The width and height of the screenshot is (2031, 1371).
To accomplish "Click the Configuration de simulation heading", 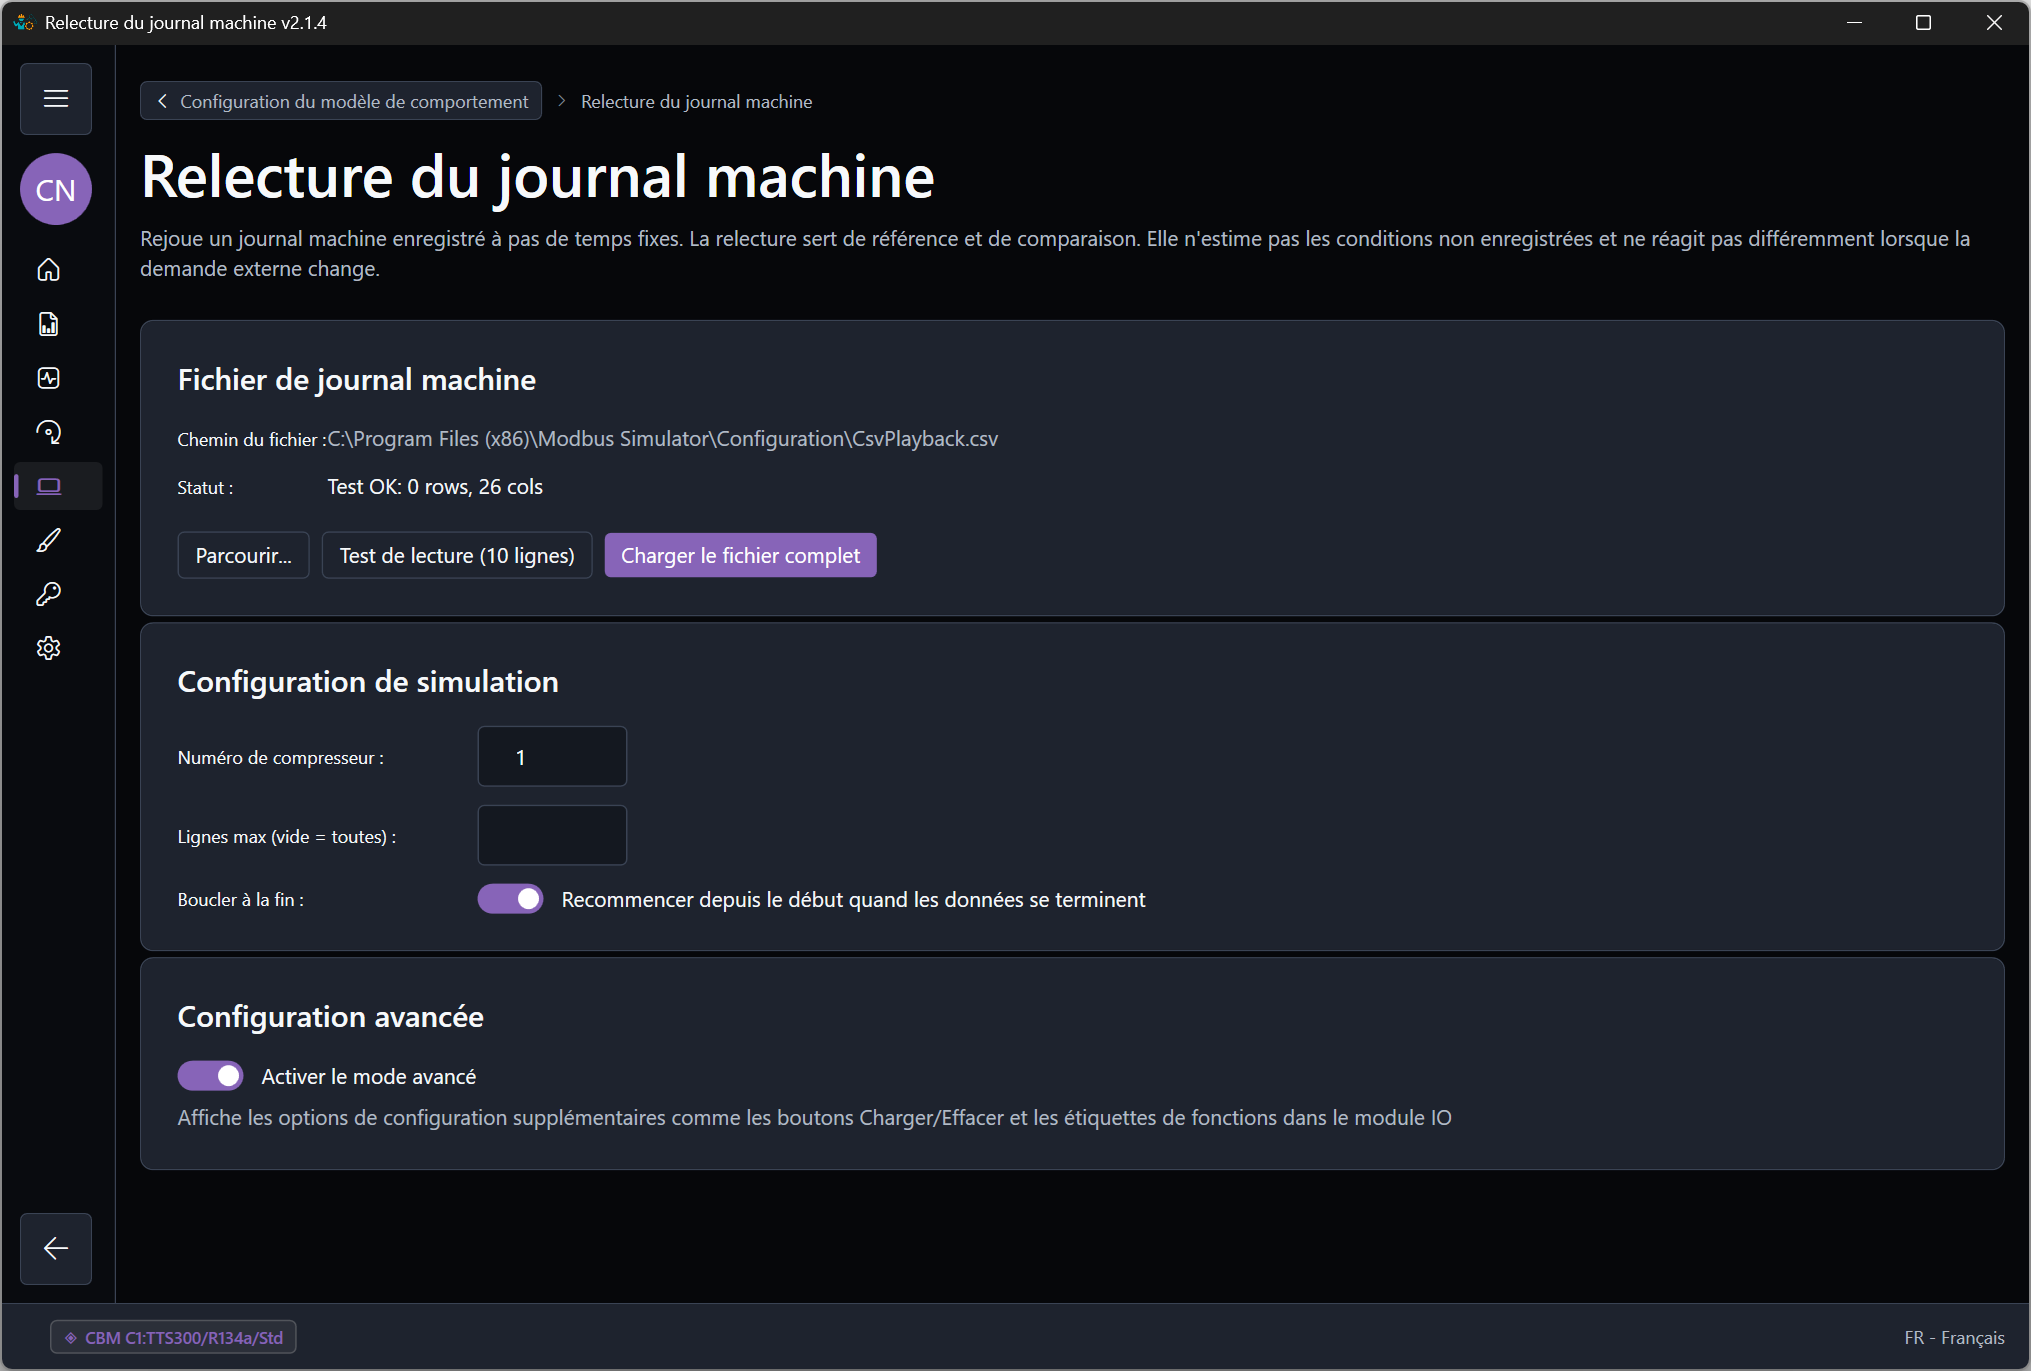I will 368,682.
